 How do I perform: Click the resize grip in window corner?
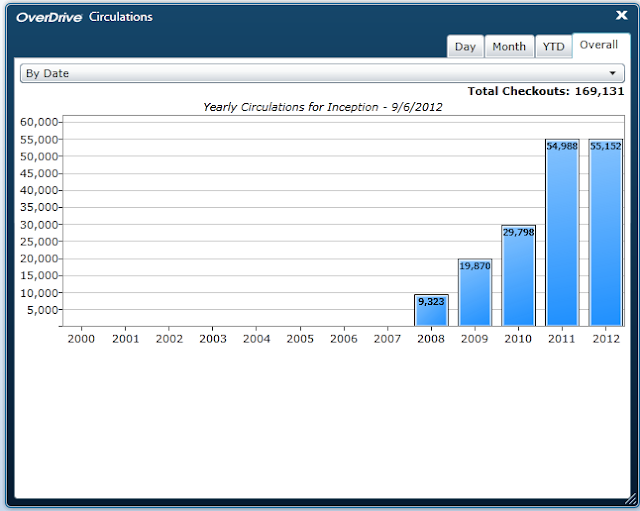pos(631,500)
